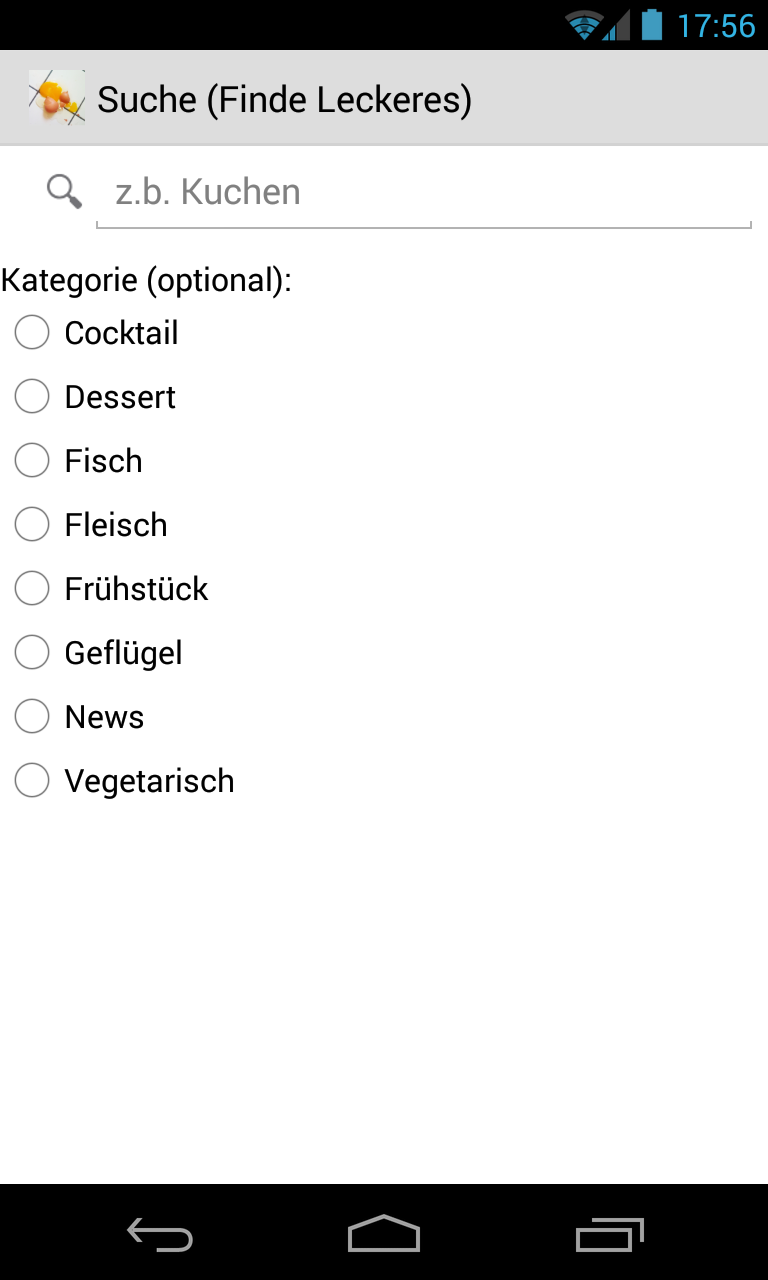Screen dimensions: 768x1280
Task: Open the recent apps overview icon
Action: [x=610, y=1235]
